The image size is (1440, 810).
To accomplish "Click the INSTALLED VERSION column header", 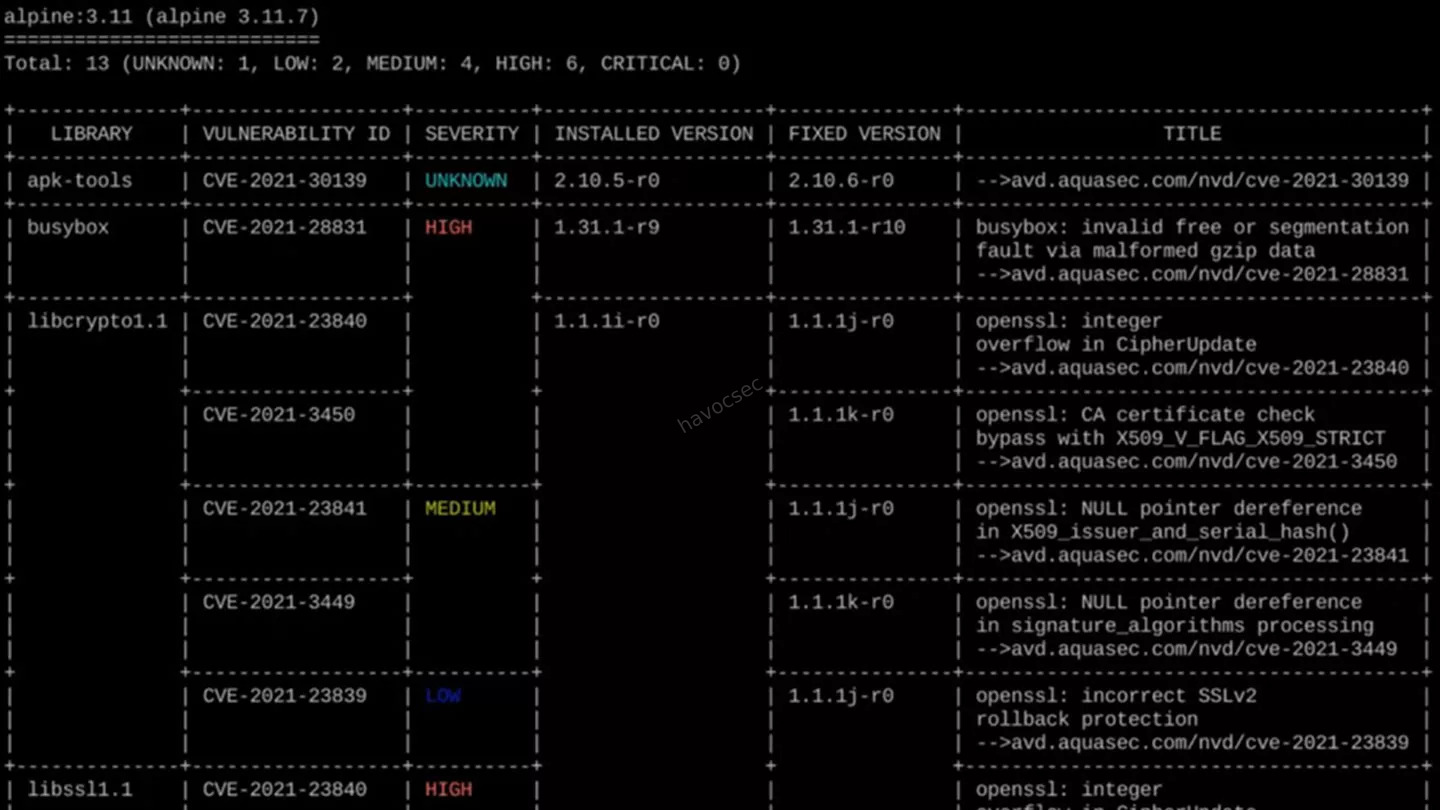I will pos(654,134).
